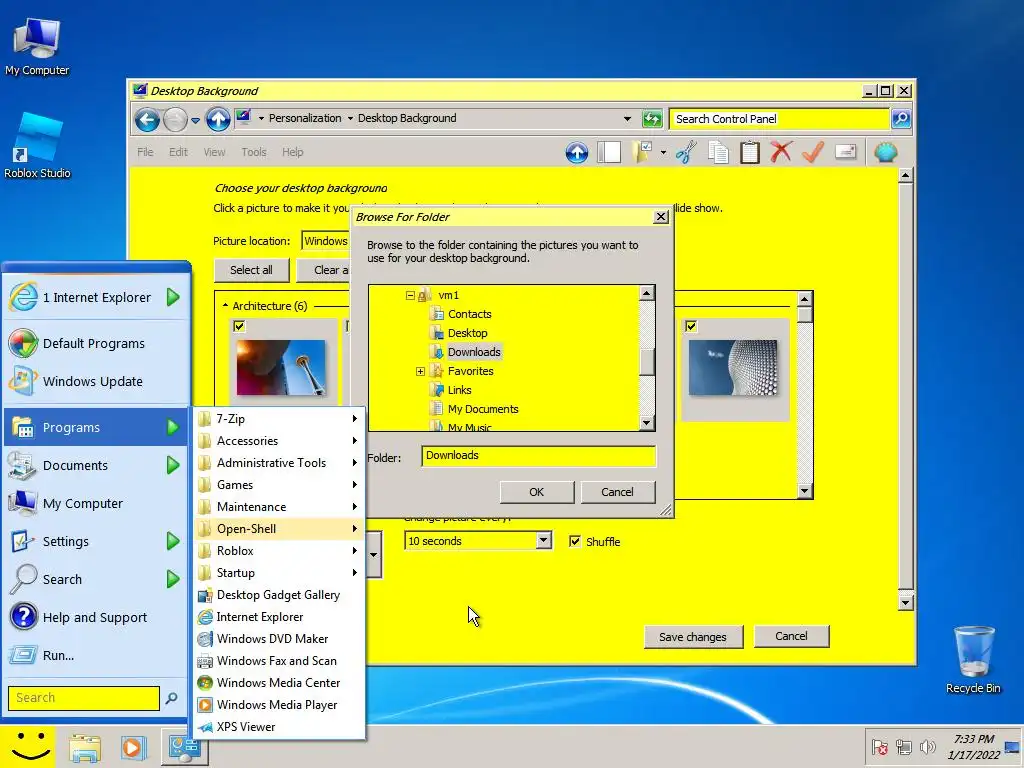
Task: Click the wallpaper list scrollbar thumb
Action: (805, 315)
